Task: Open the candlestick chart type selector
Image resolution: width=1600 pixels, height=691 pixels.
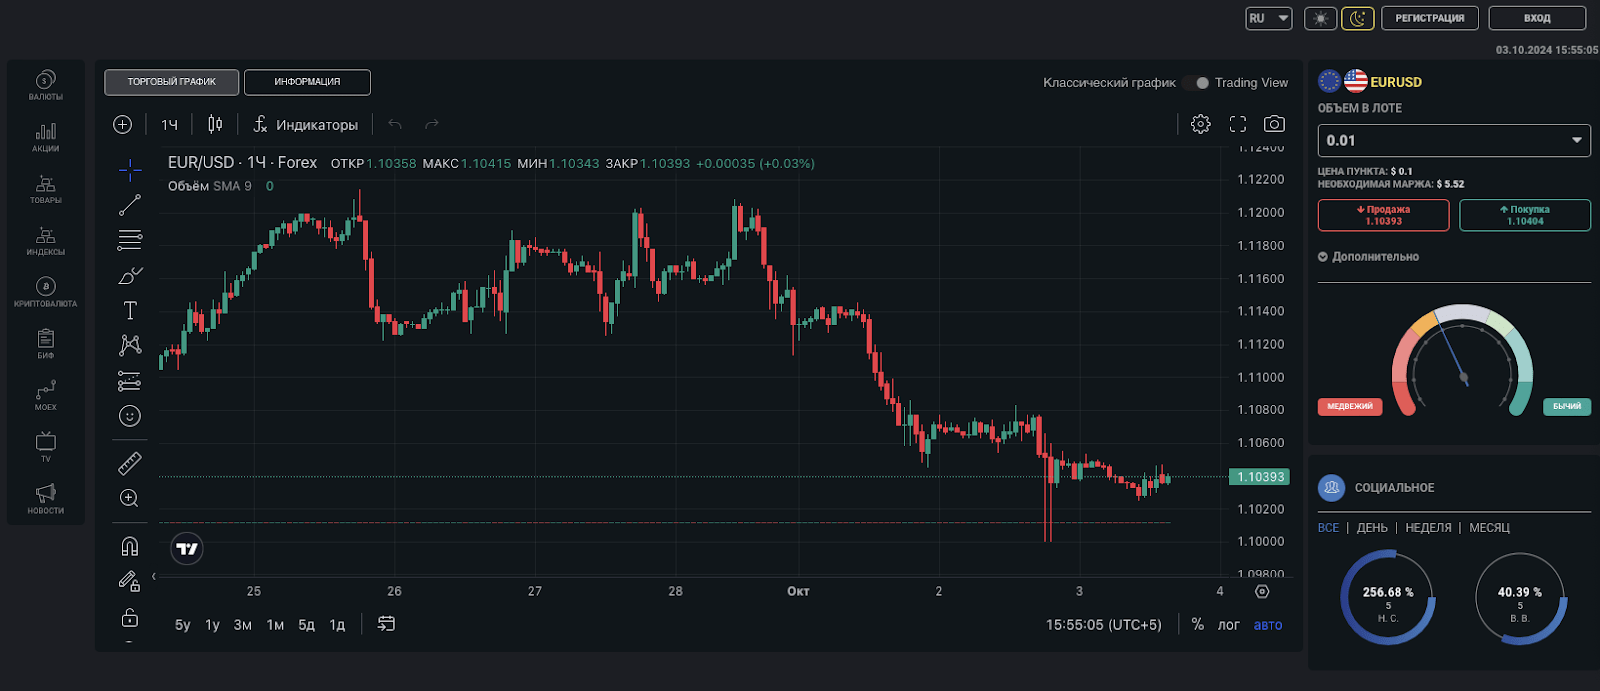Action: click(x=215, y=124)
